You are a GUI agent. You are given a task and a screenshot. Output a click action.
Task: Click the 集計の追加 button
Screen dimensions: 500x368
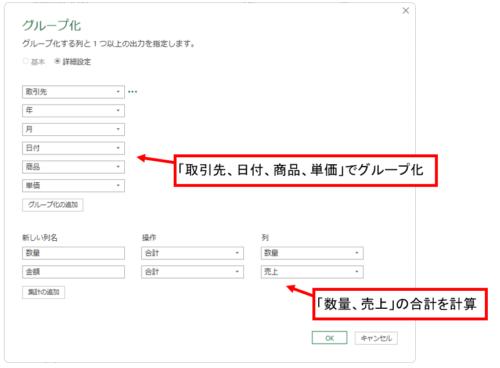coord(43,292)
